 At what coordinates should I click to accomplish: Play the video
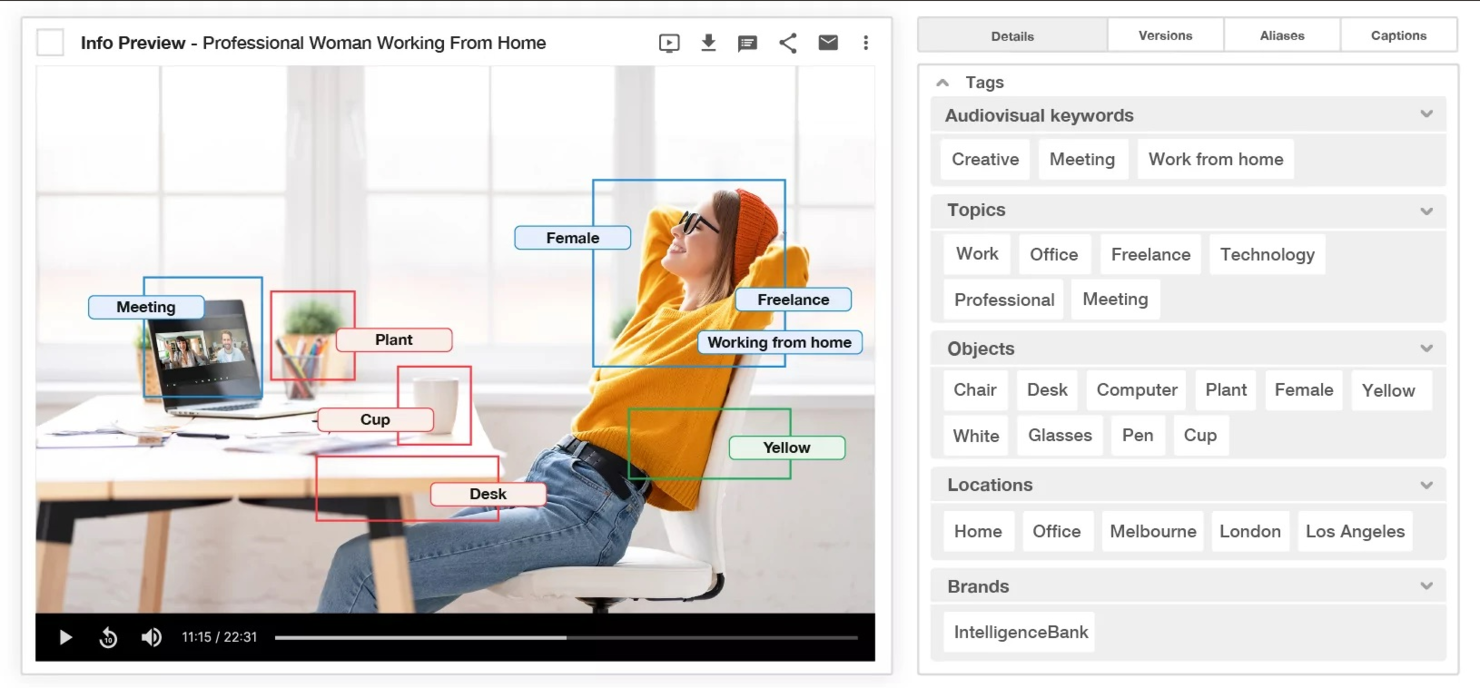point(65,637)
